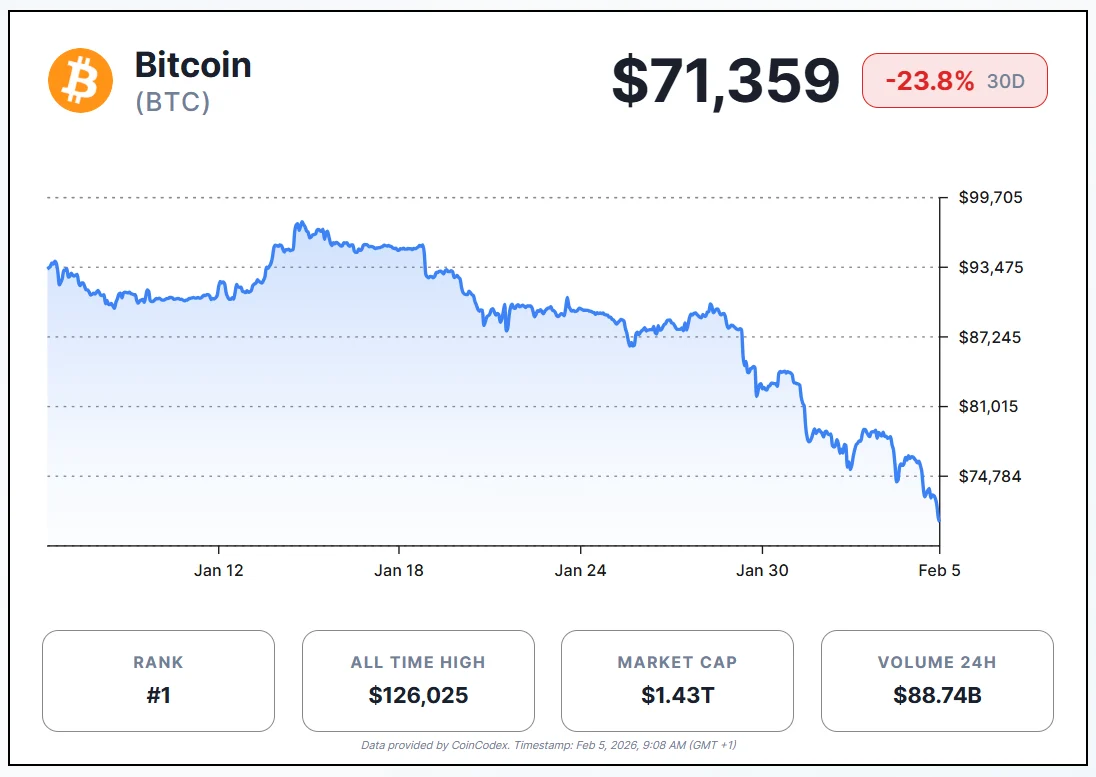Click the Jan 12 date axis label

pyautogui.click(x=219, y=571)
